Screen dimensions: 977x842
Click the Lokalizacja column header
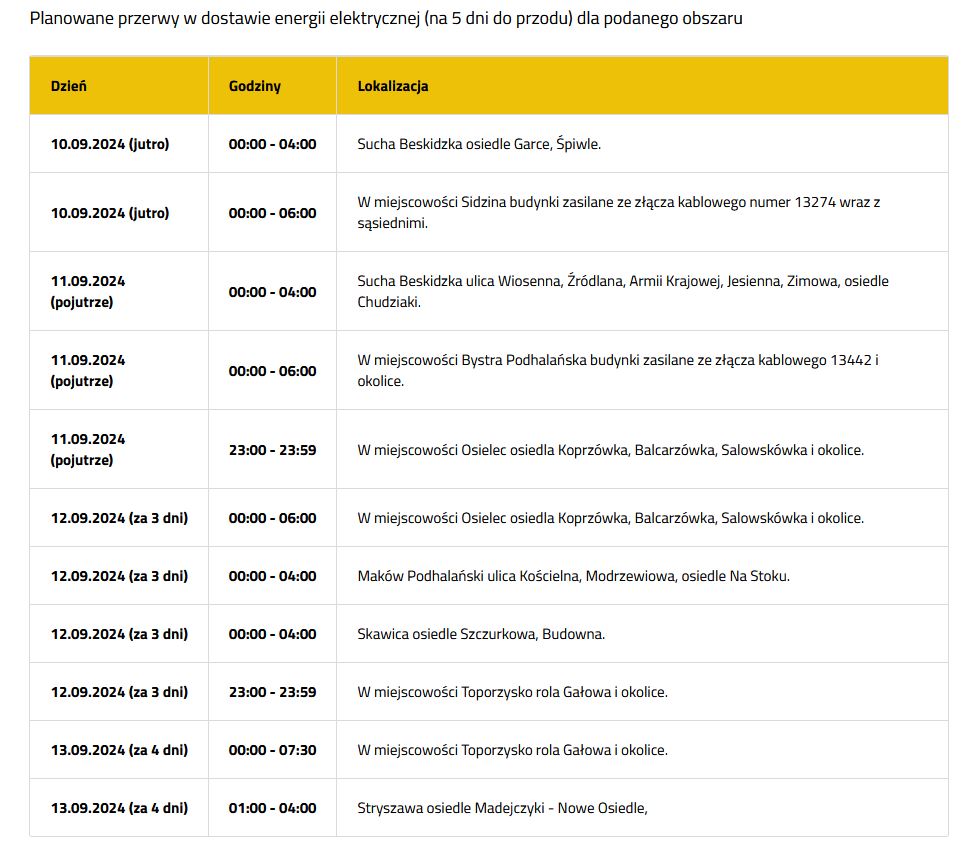pos(393,86)
